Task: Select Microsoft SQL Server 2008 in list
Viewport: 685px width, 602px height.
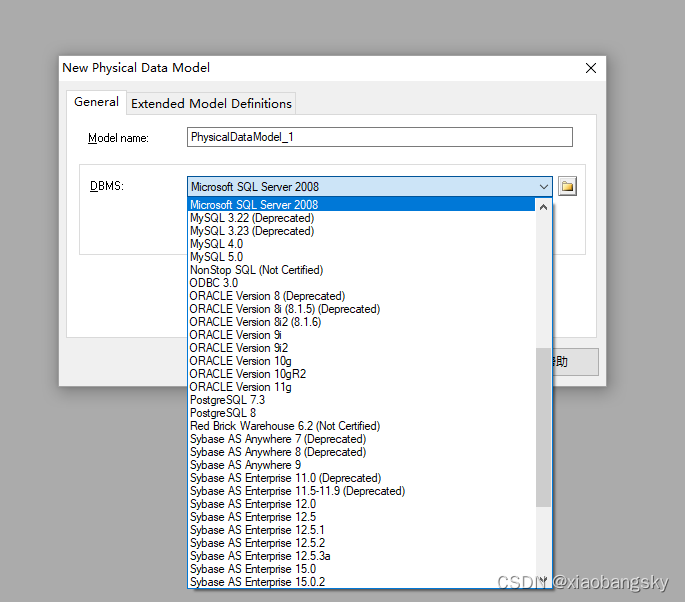Action: [361, 204]
